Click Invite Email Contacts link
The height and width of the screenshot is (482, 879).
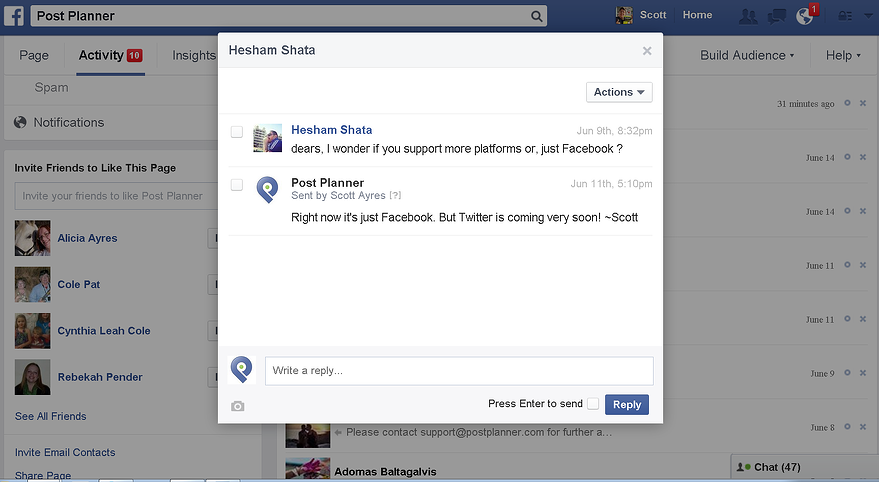(65, 452)
